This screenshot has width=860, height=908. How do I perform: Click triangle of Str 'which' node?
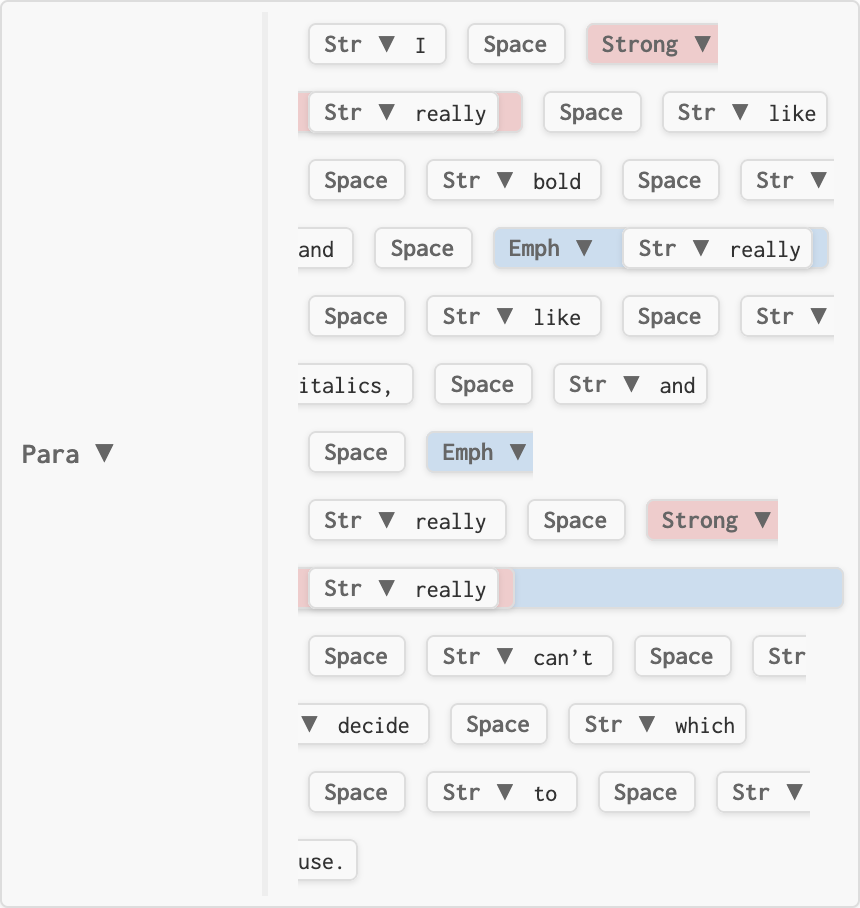tap(647, 724)
